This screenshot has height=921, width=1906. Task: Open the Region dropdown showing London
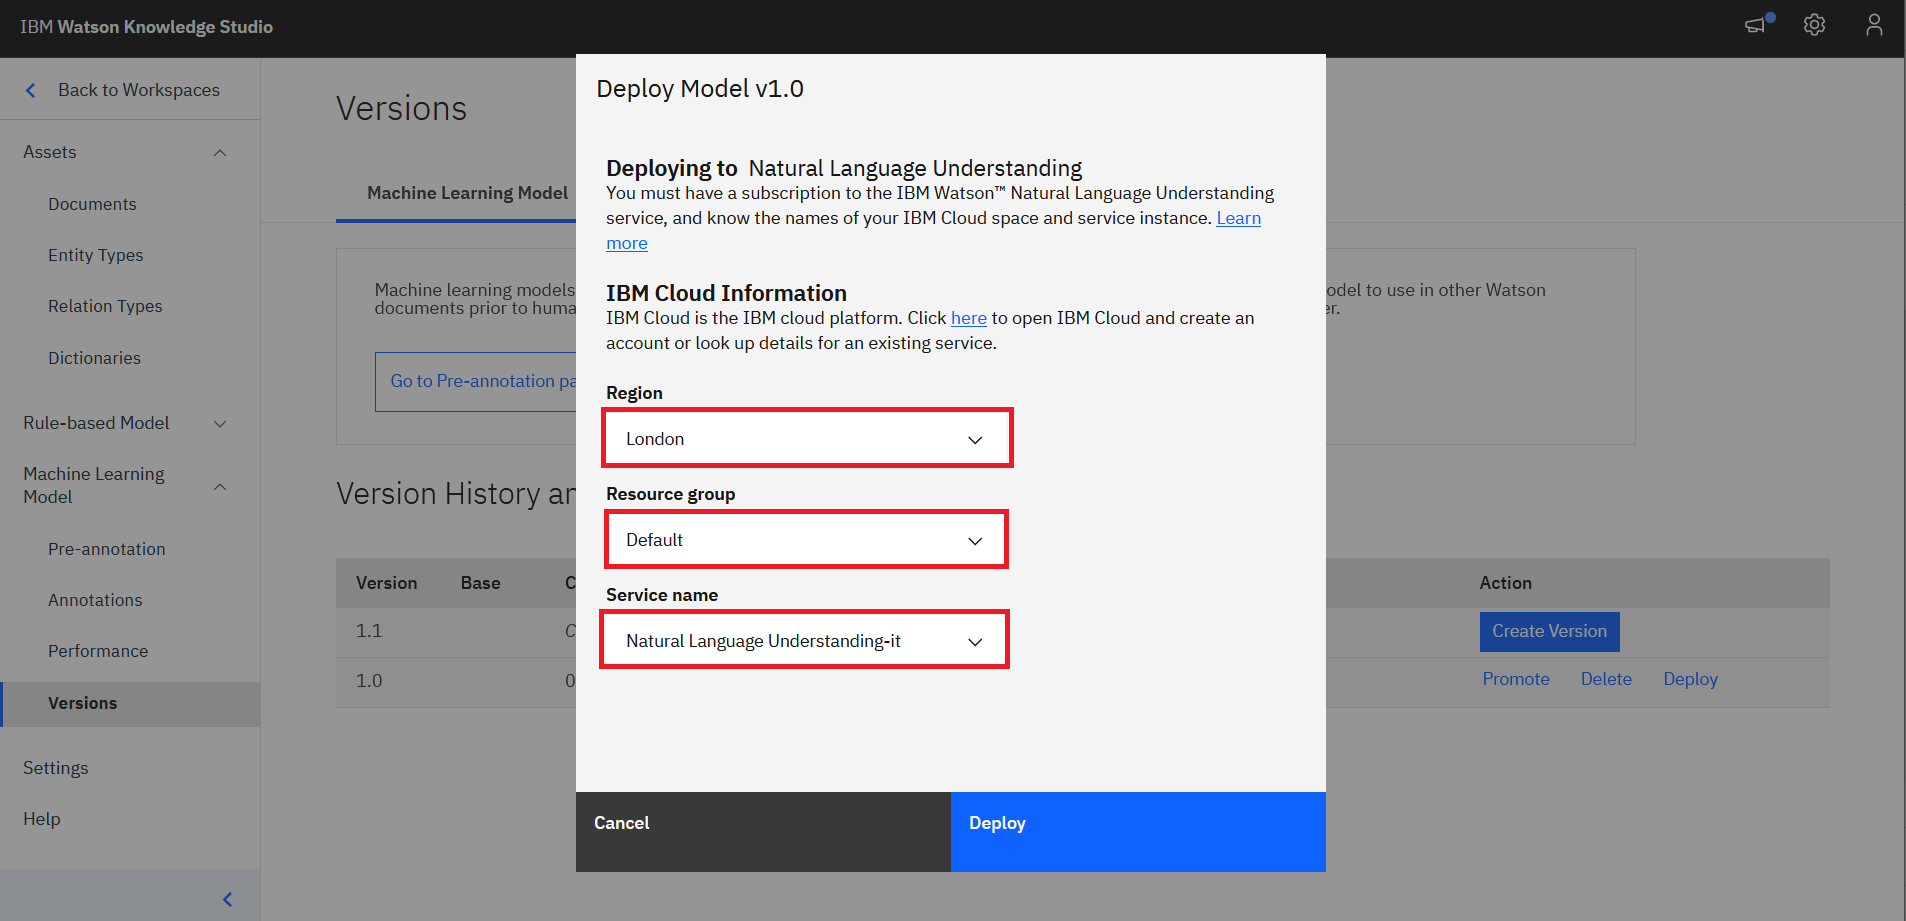point(807,438)
